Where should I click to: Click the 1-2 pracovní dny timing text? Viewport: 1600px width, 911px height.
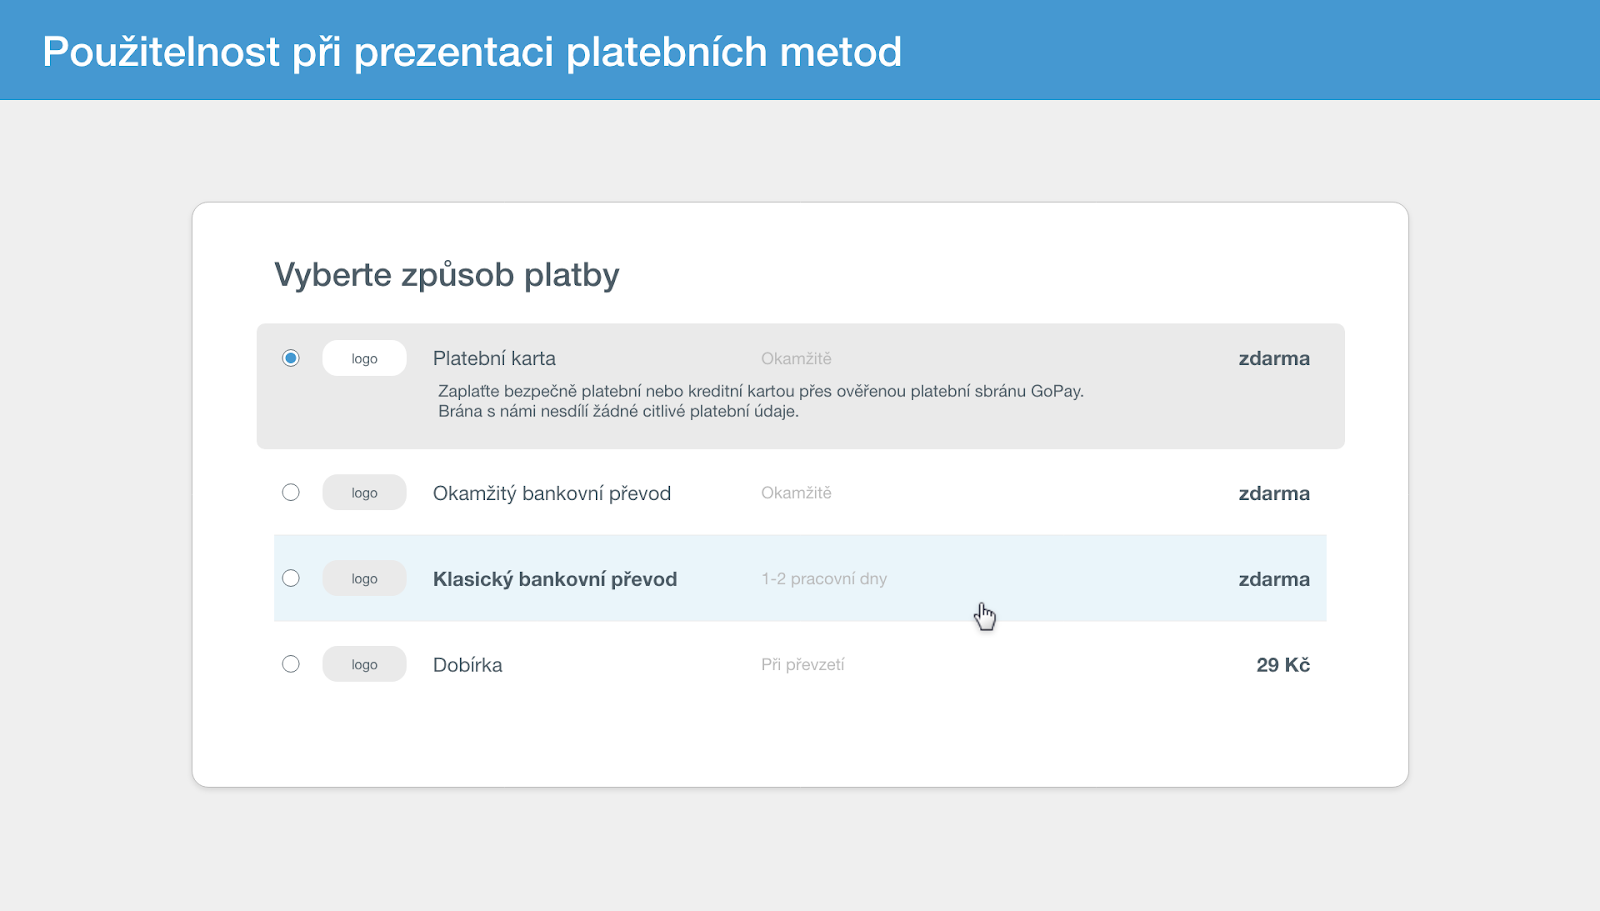pos(824,579)
